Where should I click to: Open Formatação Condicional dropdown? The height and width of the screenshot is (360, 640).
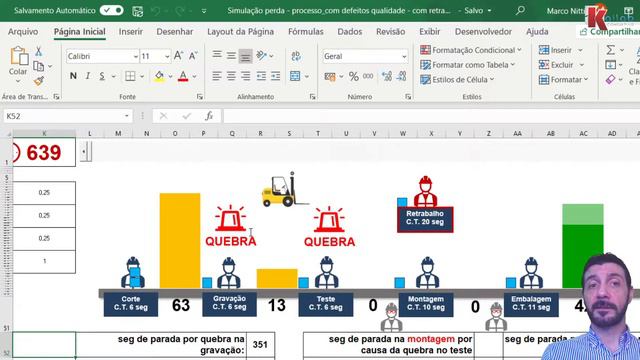471,50
